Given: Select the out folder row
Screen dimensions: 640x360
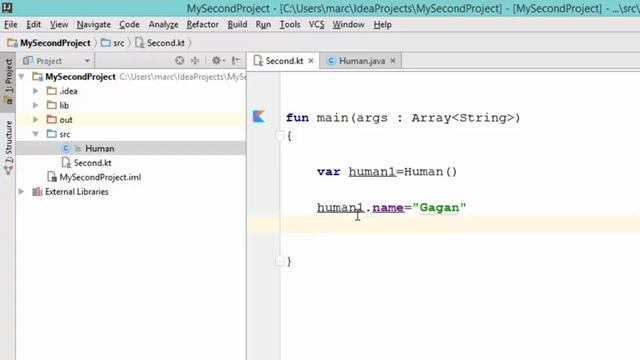Looking at the screenshot, I should 131,120.
